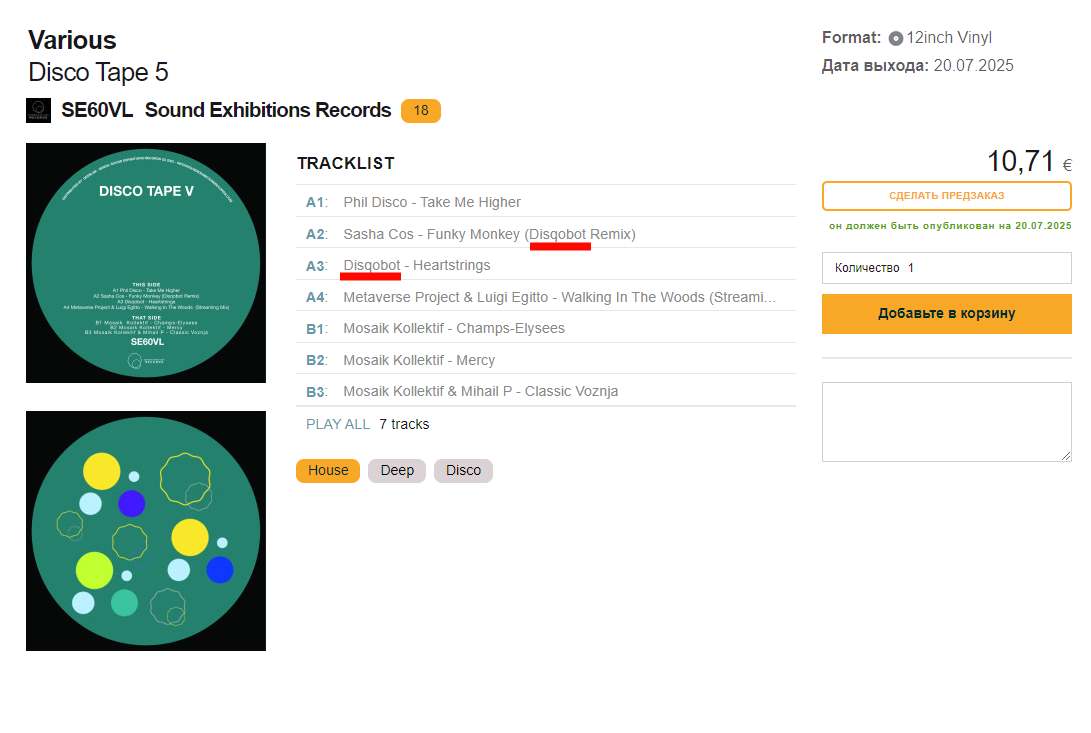This screenshot has height=733, width=1091.
Task: Click Добавьте в корзину add to cart button
Action: click(x=946, y=313)
